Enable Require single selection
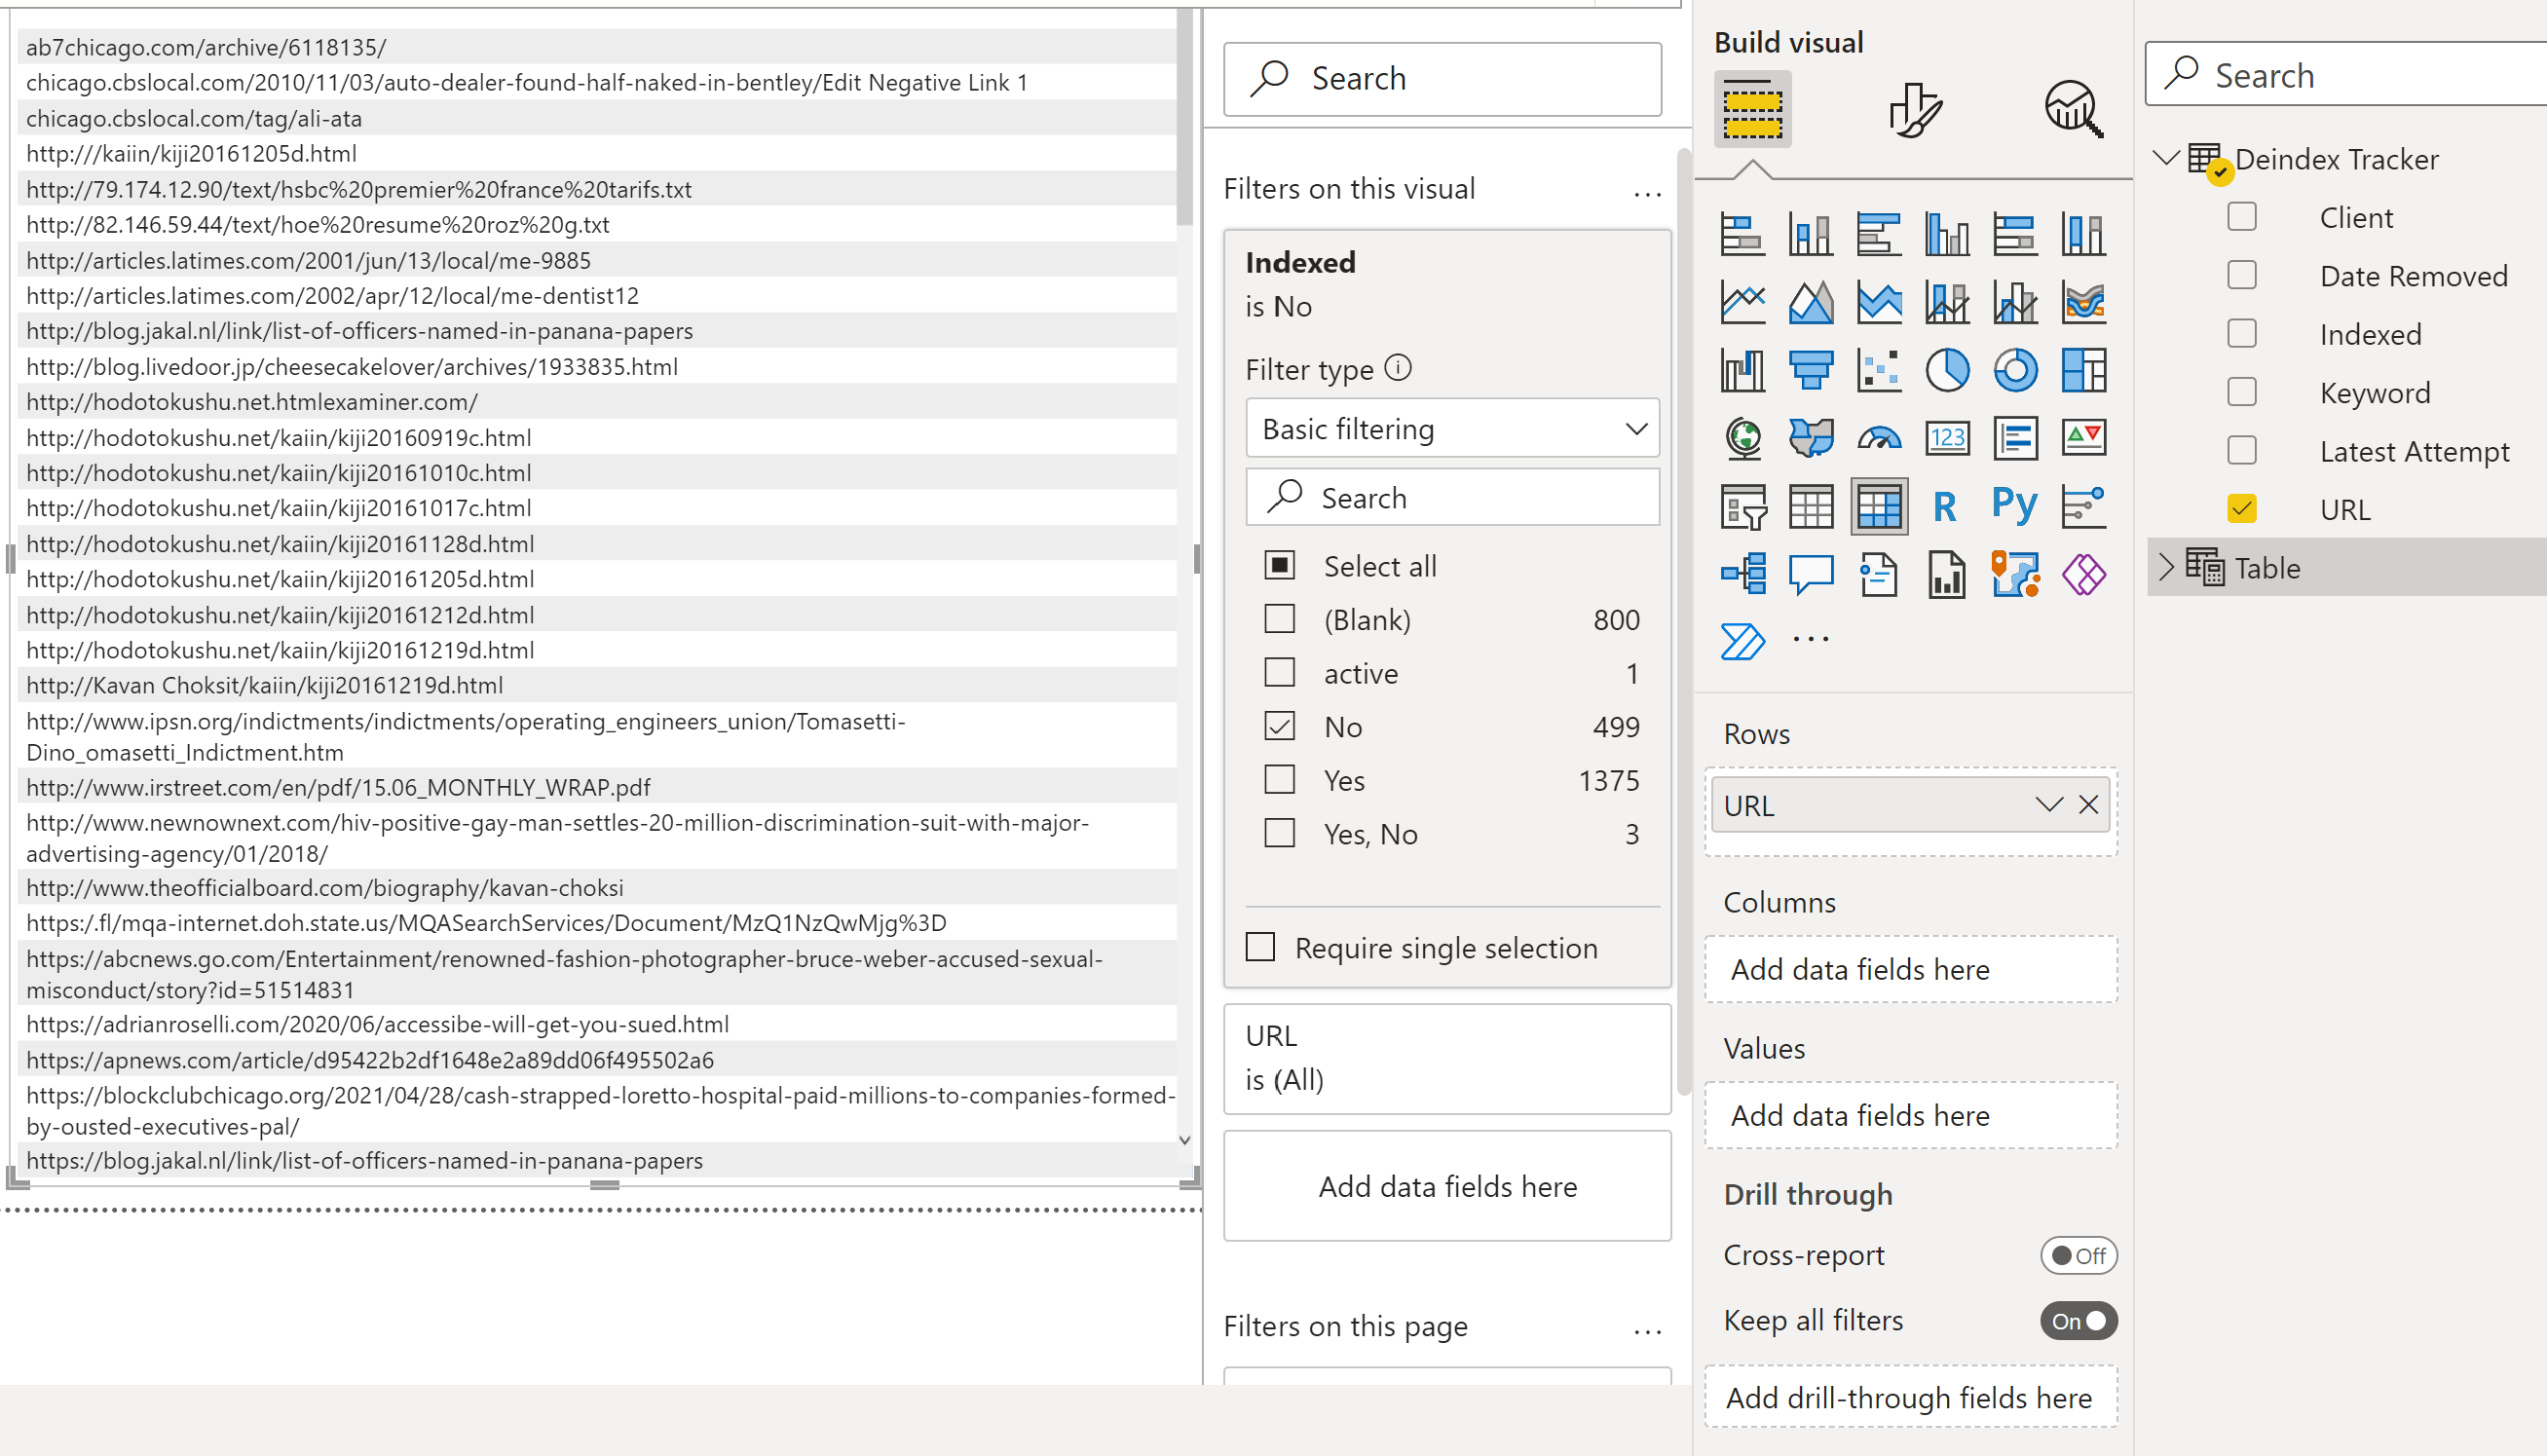The height and width of the screenshot is (1456, 2547). [1261, 947]
